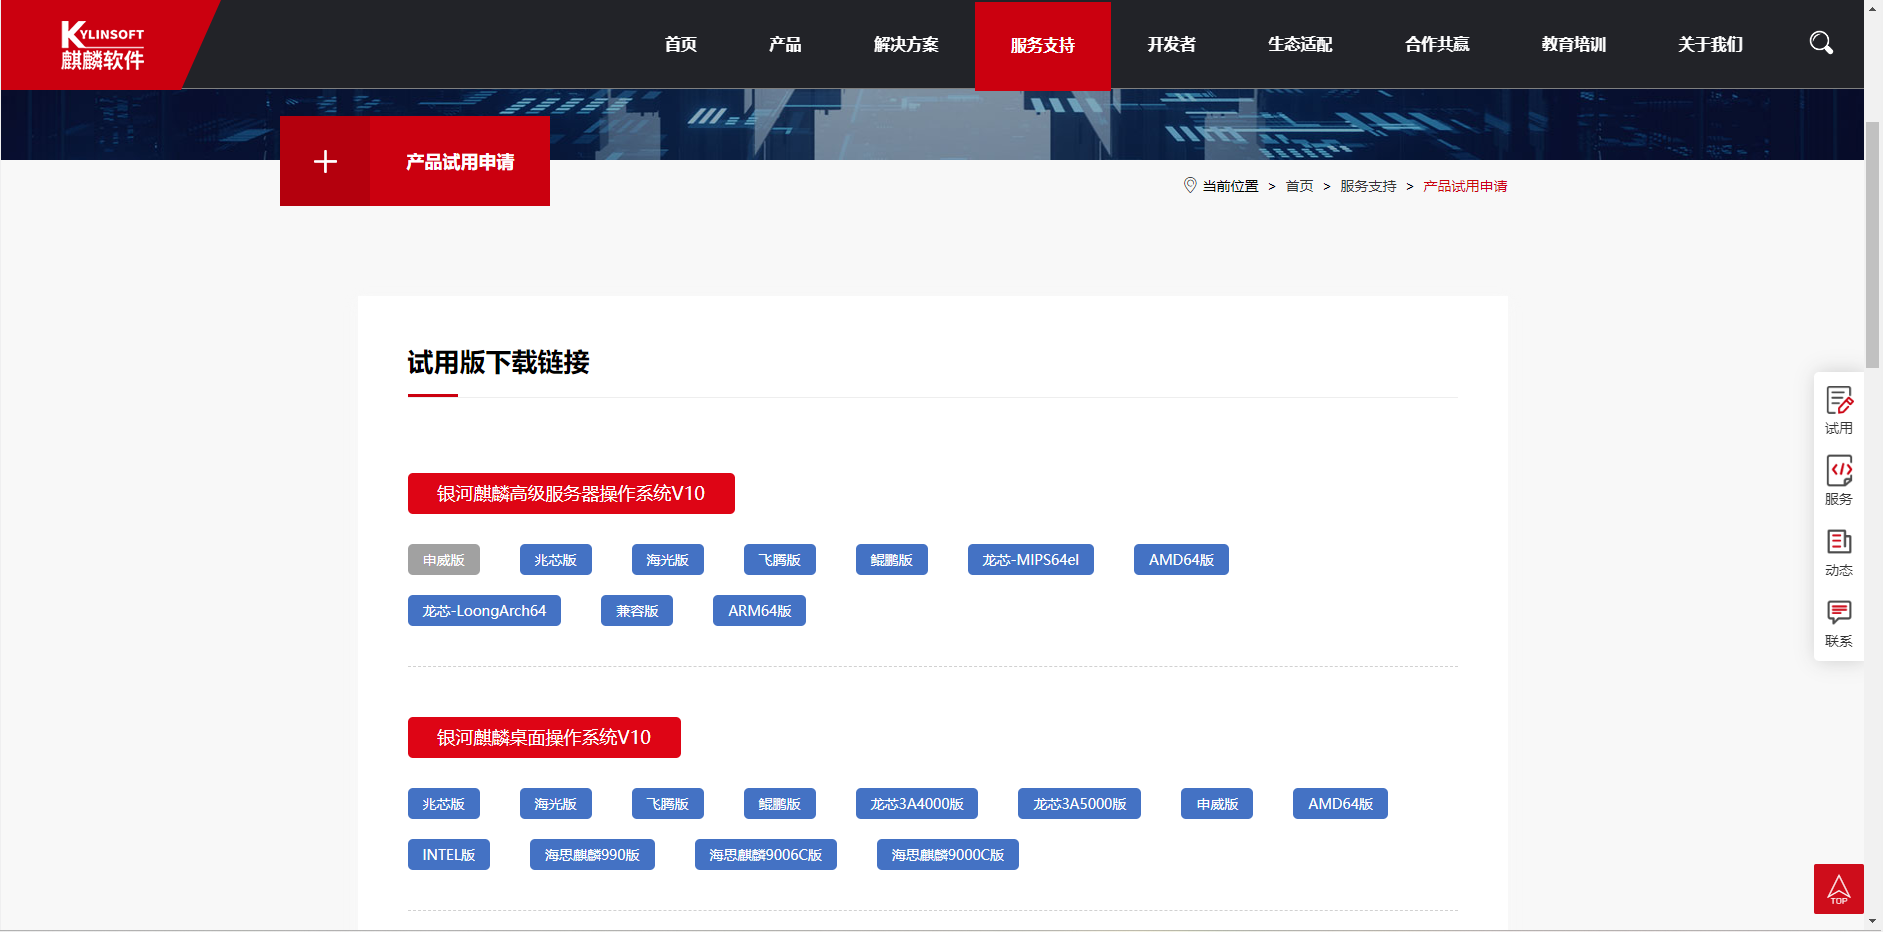
Task: Click the plus icon beside 产品试用申请
Action: pos(325,161)
